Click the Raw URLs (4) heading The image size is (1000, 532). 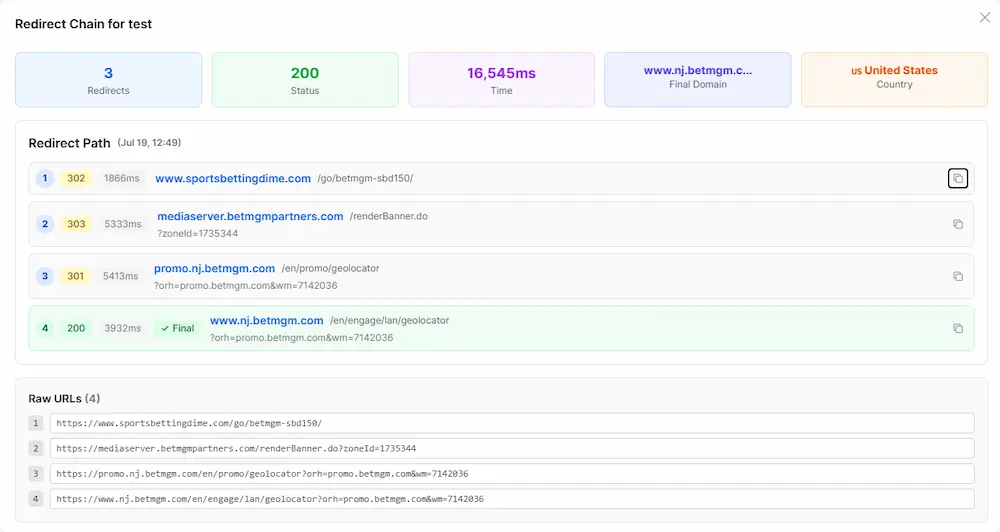pyautogui.click(x=64, y=399)
